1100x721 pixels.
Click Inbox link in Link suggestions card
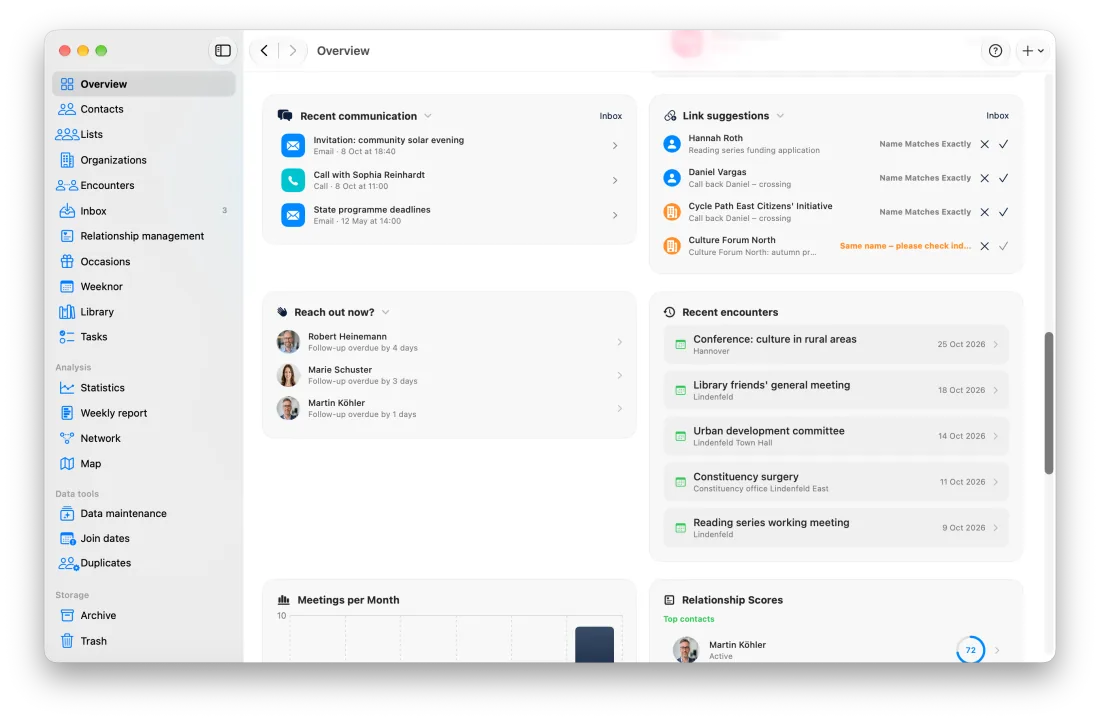pos(997,116)
